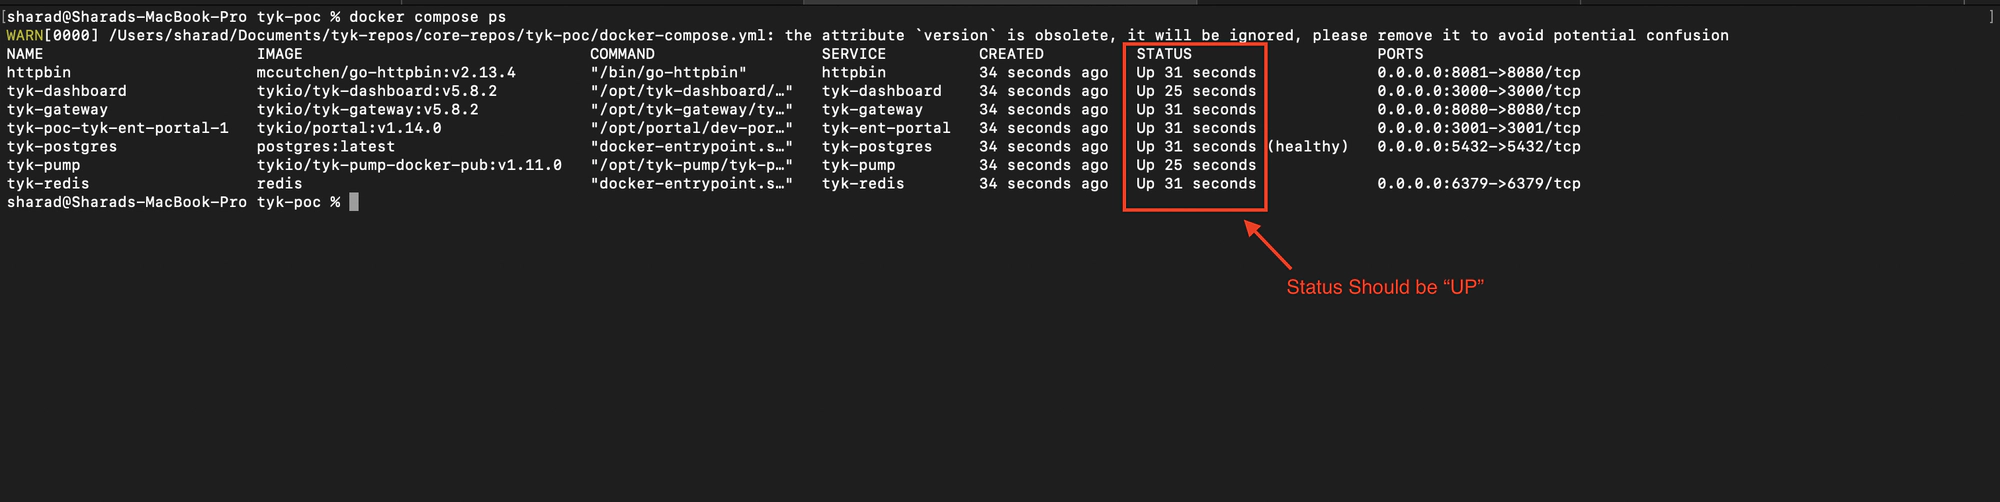
Task: Click the tykio/tyk-pump-docker-pub:v1.11.0 image name
Action: point(409,165)
